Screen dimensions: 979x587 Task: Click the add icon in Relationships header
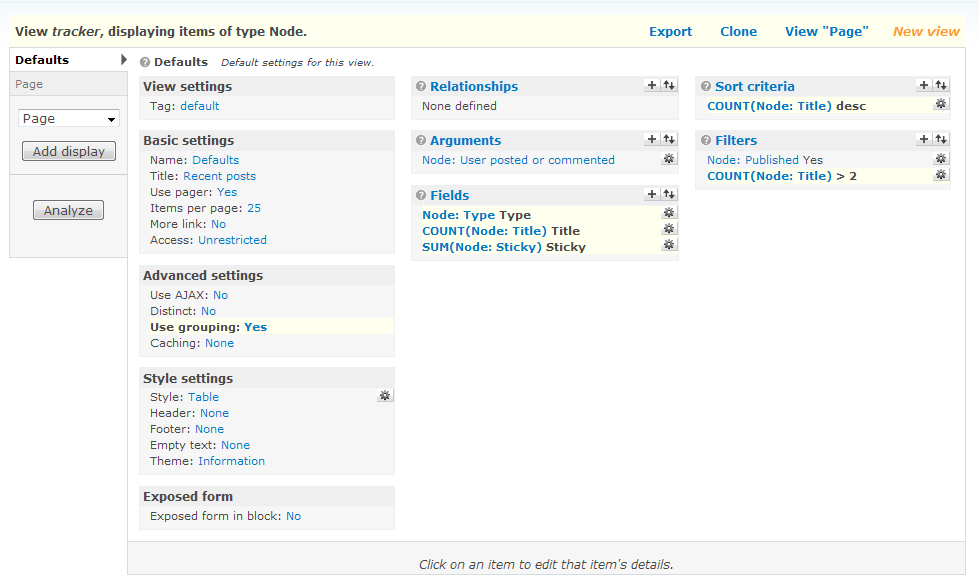[652, 86]
